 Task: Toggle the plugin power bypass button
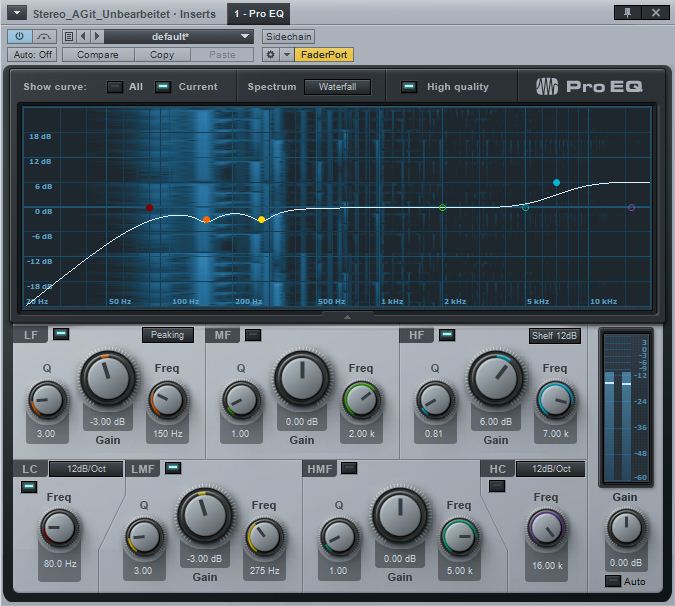(20, 37)
